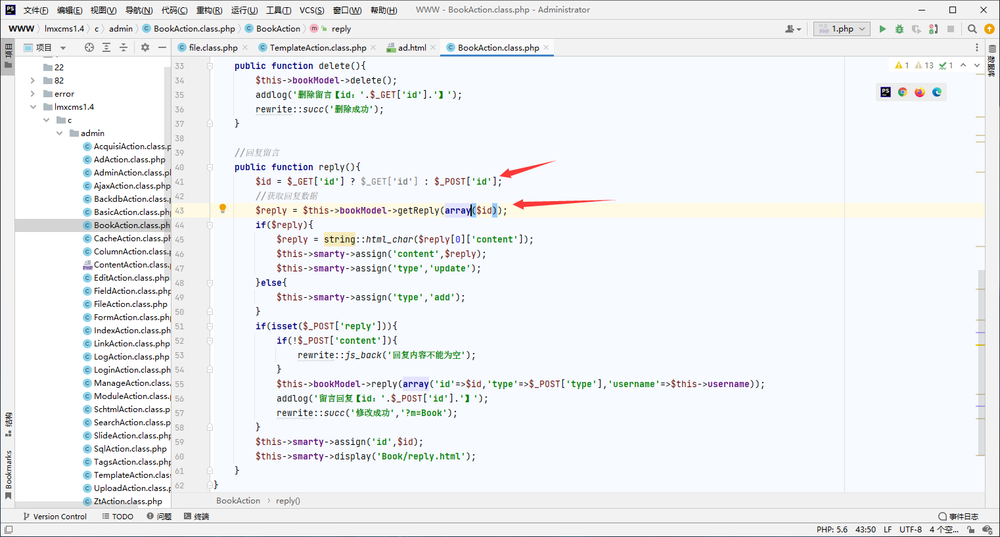This screenshot has height=537, width=1000.
Task: Click the yellow intention lightbulb on line 43
Action: coord(223,209)
